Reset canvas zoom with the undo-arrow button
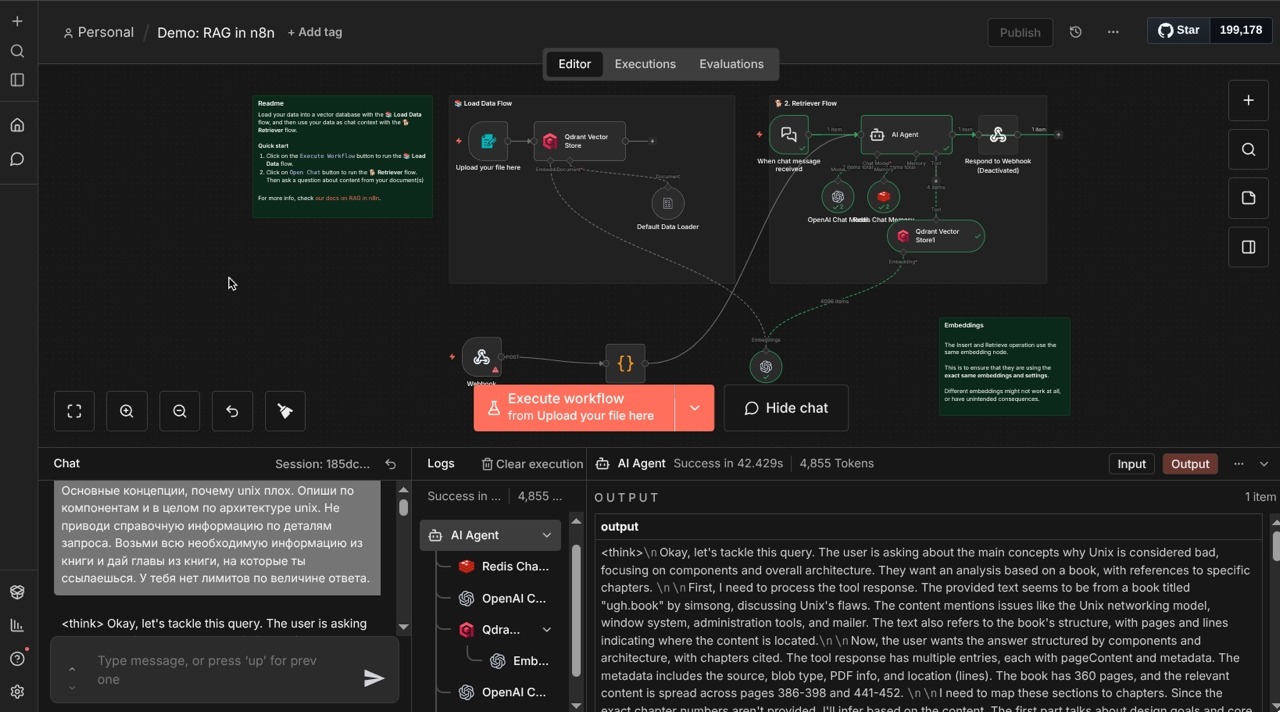The height and width of the screenshot is (712, 1280). point(232,411)
